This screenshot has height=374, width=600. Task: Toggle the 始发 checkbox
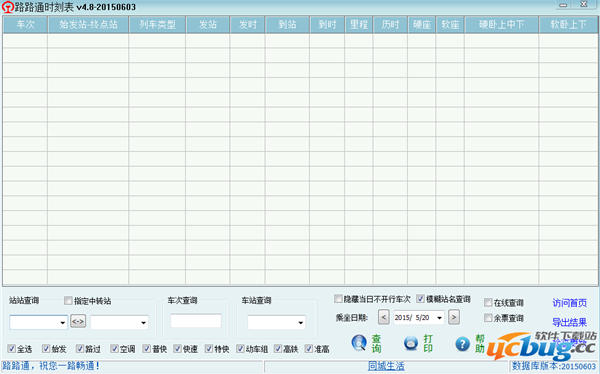(46, 348)
